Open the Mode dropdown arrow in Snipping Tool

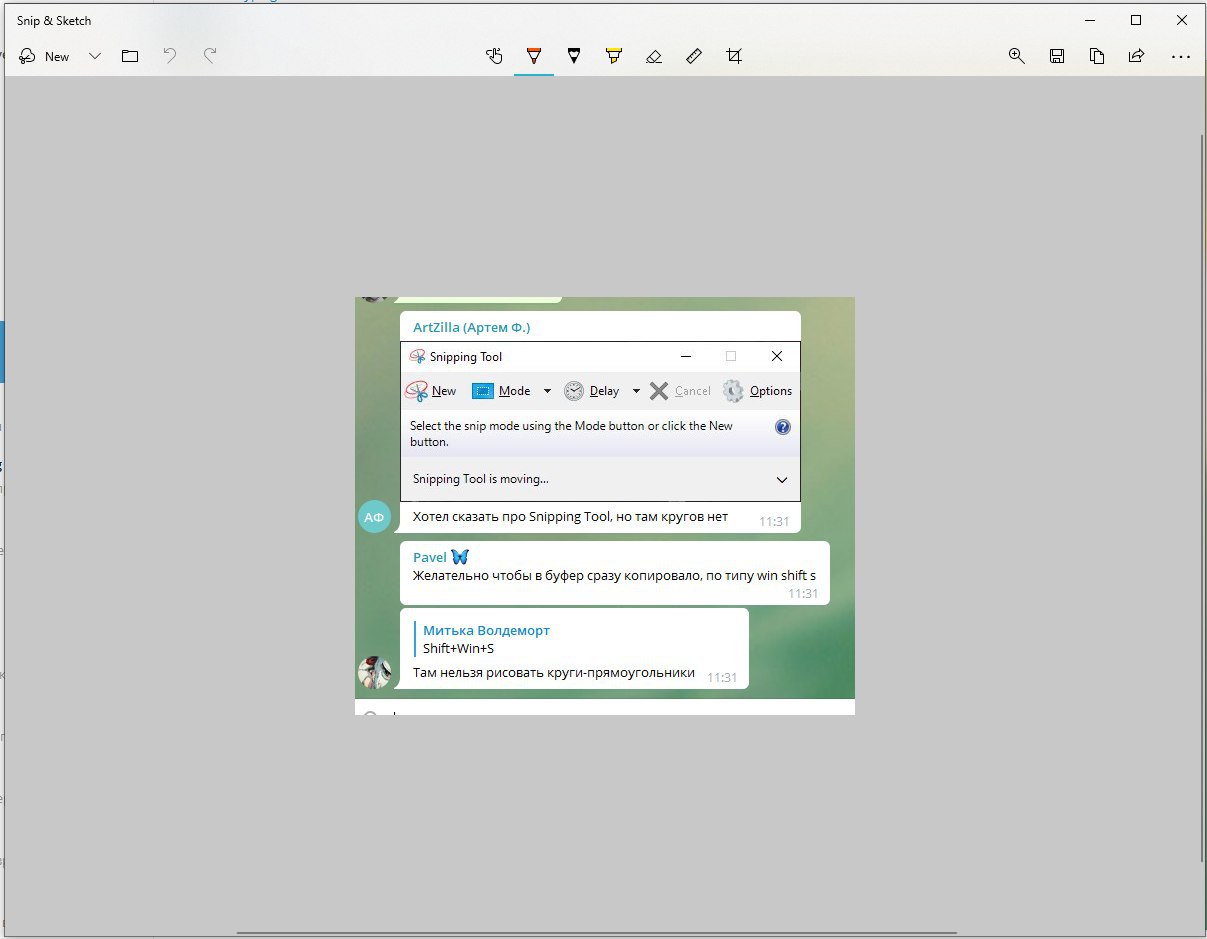(547, 391)
